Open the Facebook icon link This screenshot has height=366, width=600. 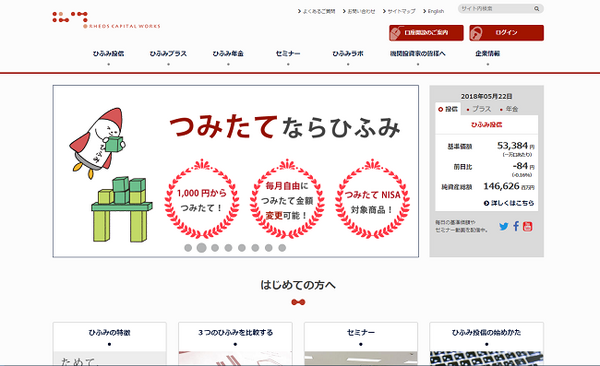click(516, 226)
